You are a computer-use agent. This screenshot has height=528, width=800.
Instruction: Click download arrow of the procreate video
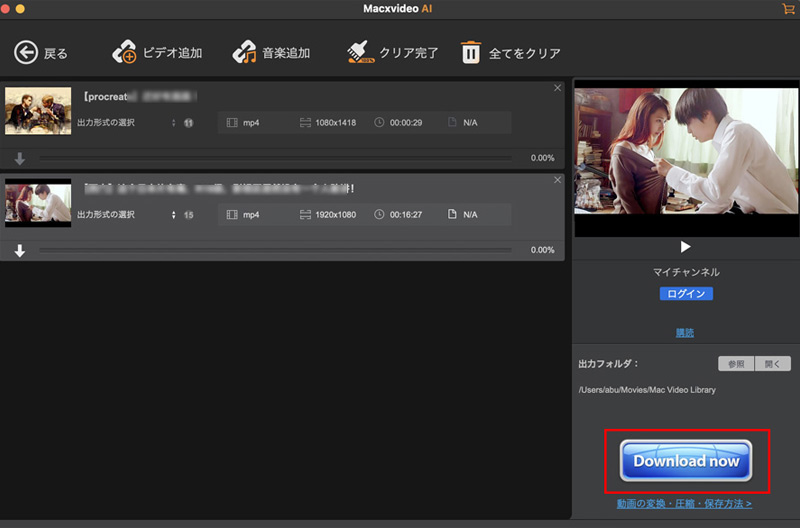(x=20, y=159)
